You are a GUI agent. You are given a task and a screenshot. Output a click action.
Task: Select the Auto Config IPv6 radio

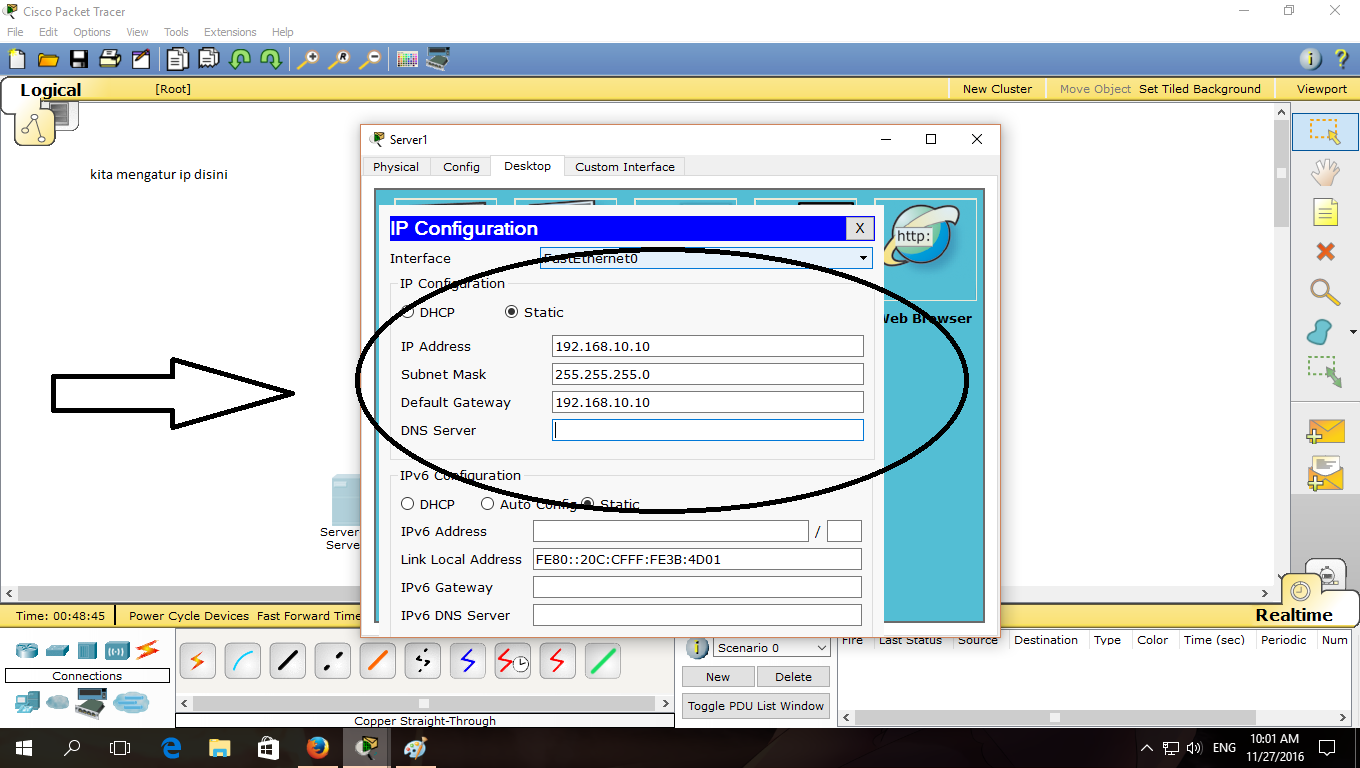(x=488, y=504)
